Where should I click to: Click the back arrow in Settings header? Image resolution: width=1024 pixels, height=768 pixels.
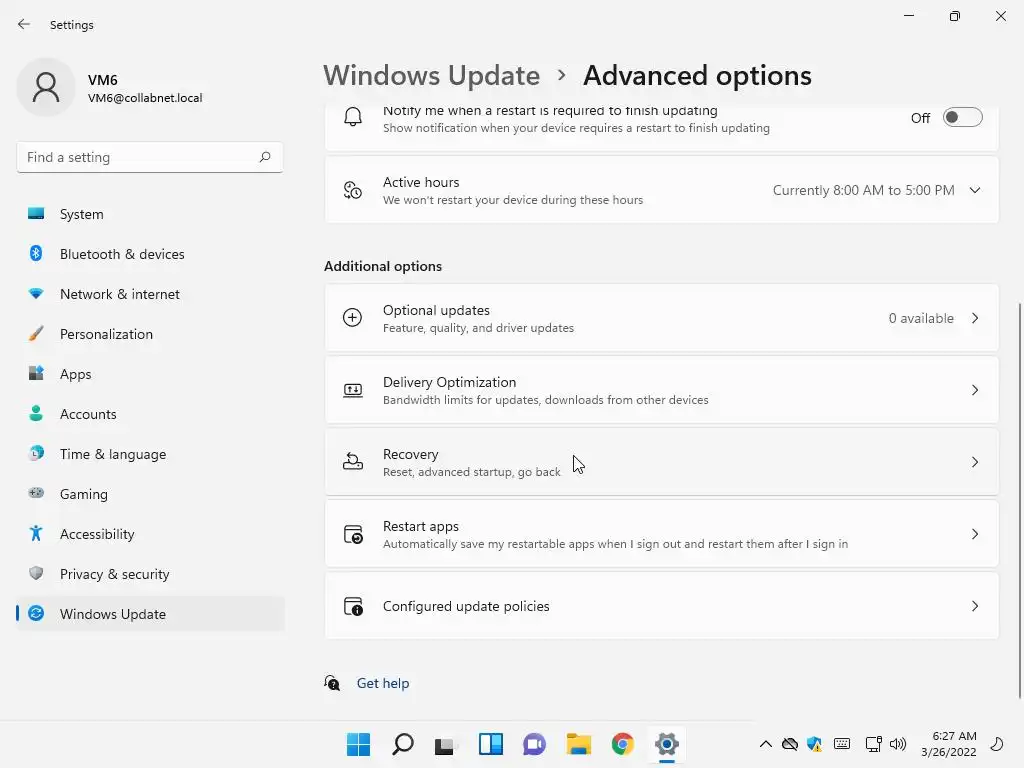(x=24, y=24)
